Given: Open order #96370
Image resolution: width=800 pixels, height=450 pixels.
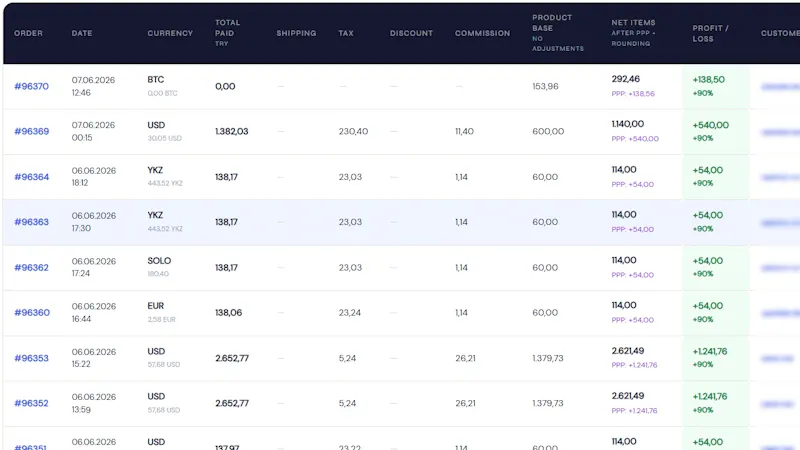Looking at the screenshot, I should pyautogui.click(x=31, y=86).
